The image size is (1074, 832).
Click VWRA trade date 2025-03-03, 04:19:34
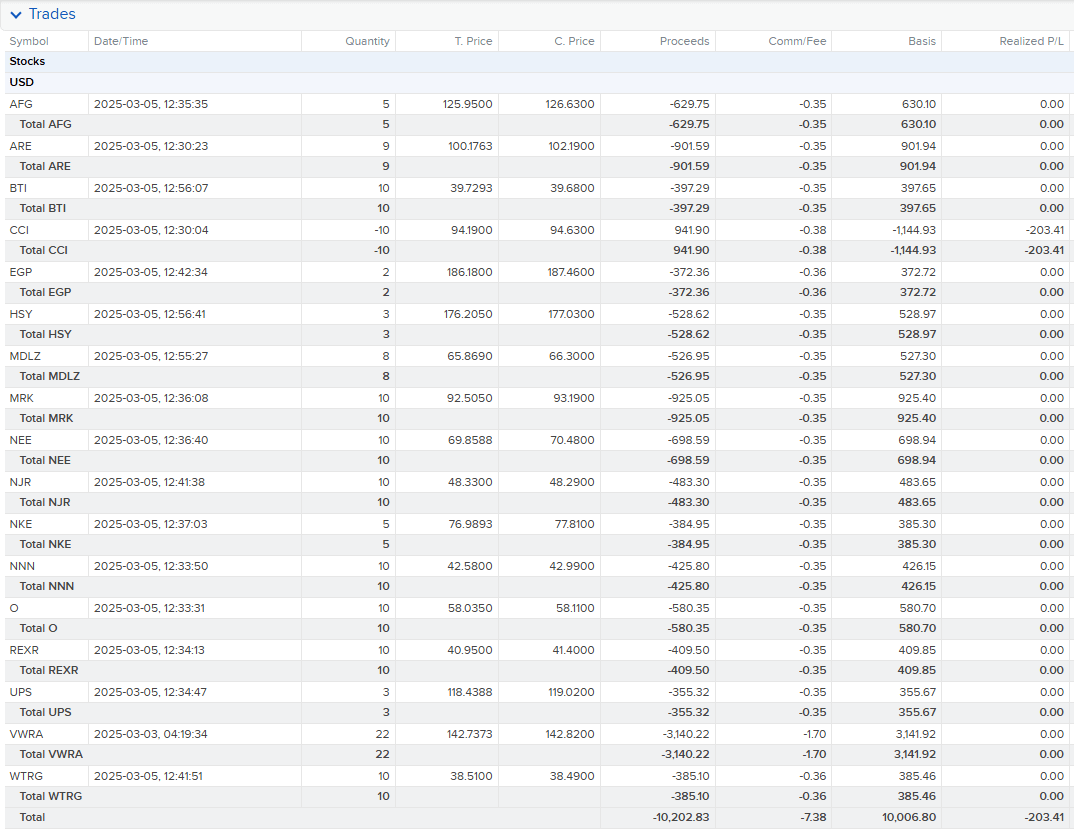[151, 734]
